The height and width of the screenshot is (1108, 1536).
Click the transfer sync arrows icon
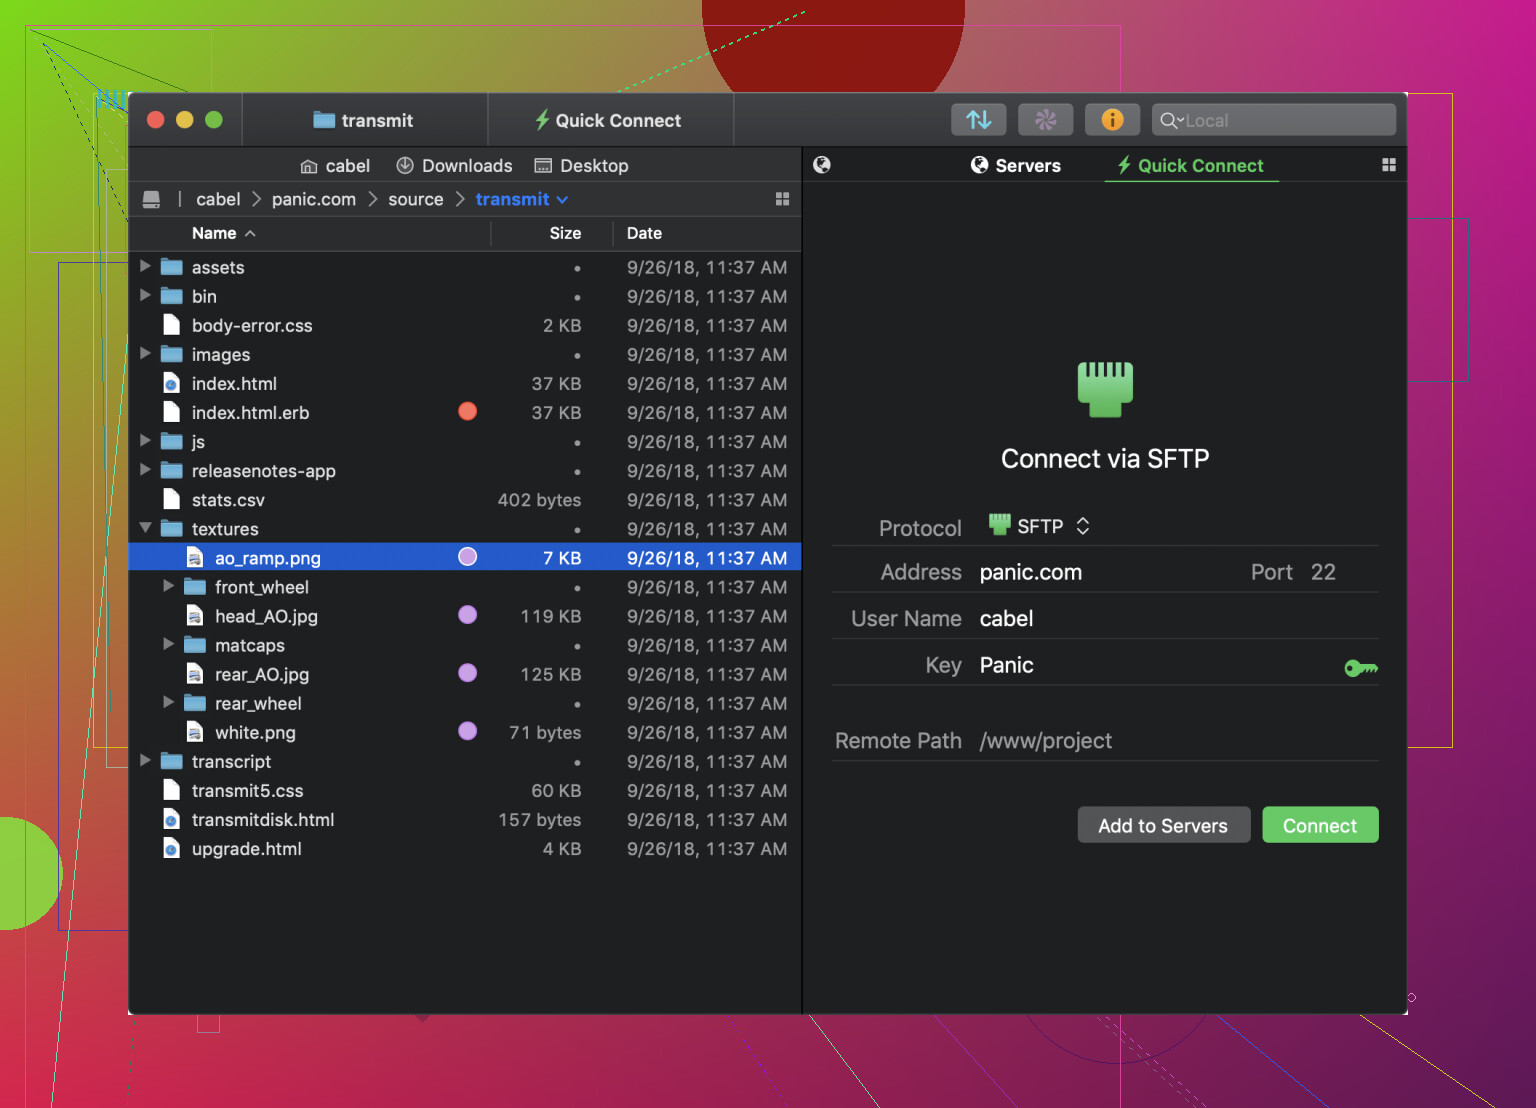[x=979, y=120]
